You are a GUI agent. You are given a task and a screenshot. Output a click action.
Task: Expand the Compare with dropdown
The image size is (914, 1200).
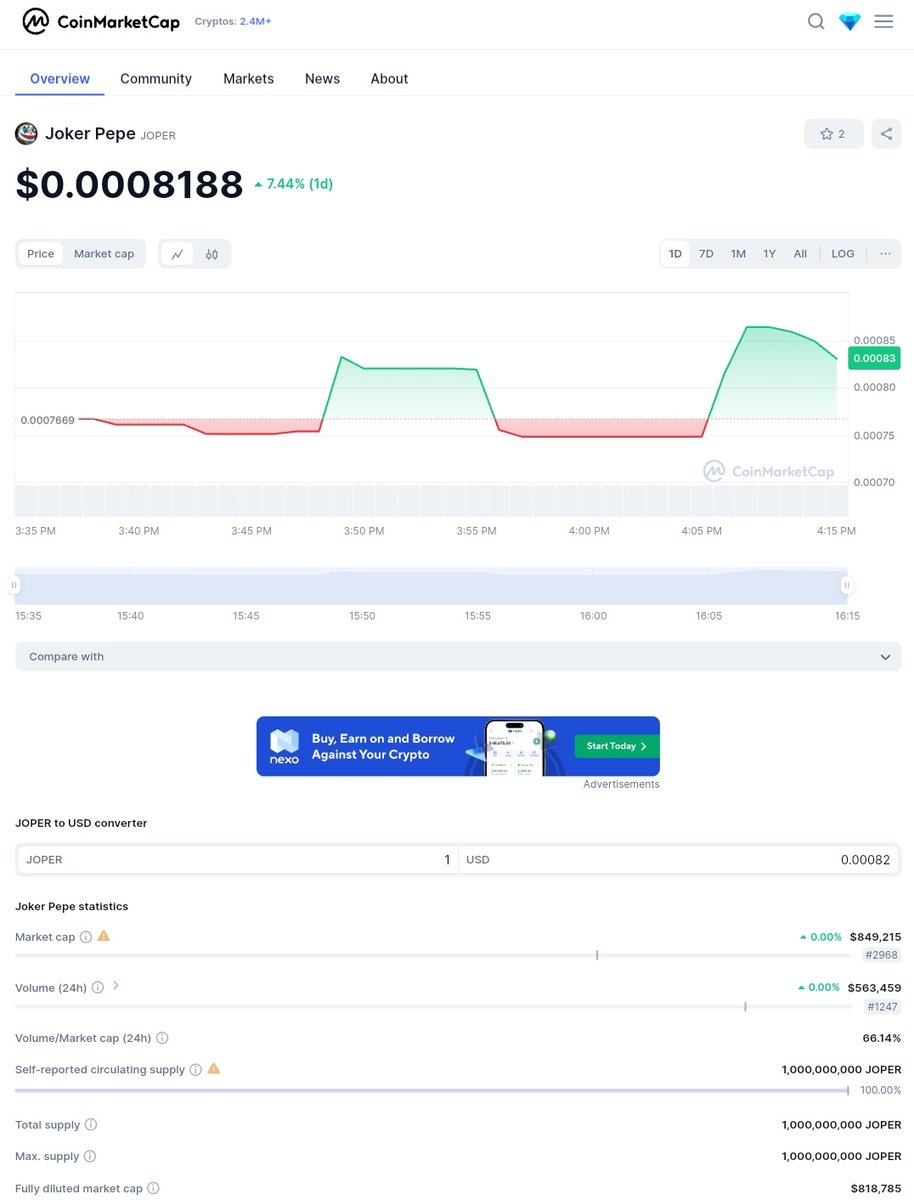tap(457, 657)
